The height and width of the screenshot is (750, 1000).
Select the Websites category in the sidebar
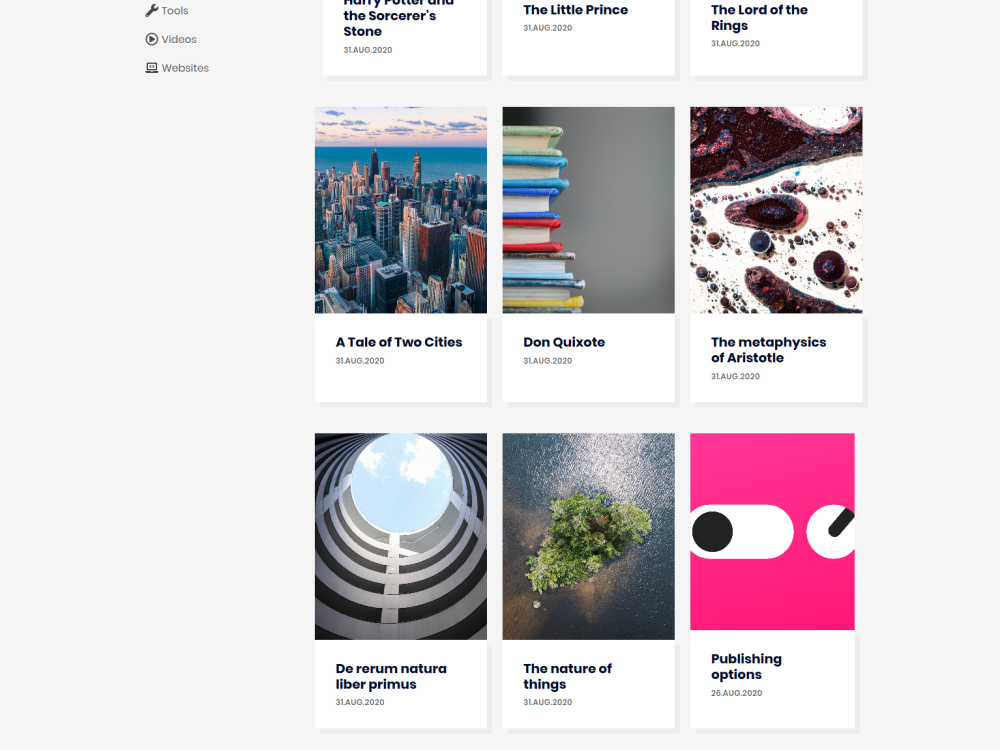186,67
